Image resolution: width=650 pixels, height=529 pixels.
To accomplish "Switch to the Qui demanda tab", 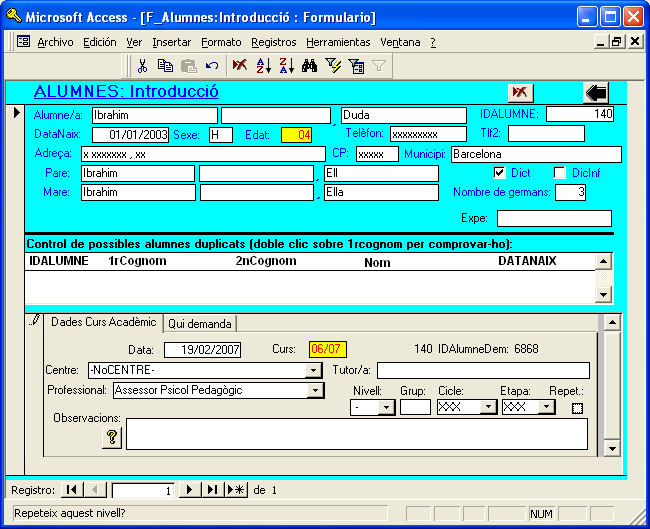I will (x=199, y=323).
